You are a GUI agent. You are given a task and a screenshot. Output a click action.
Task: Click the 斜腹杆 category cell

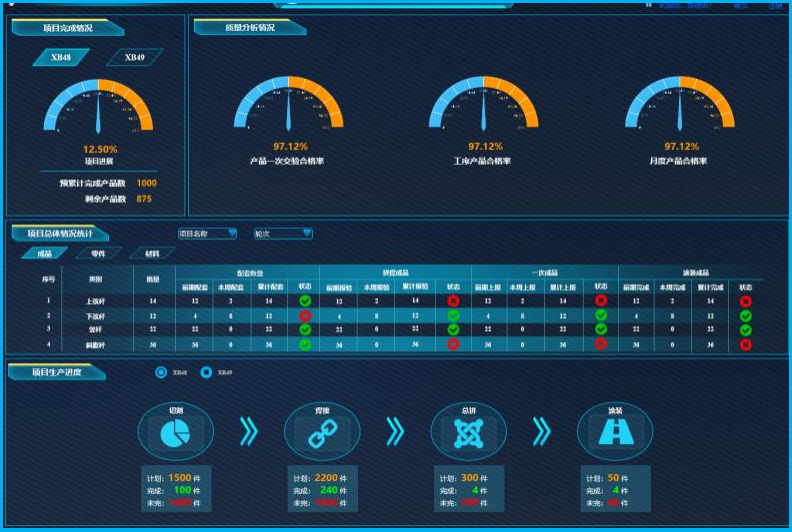tap(95, 345)
